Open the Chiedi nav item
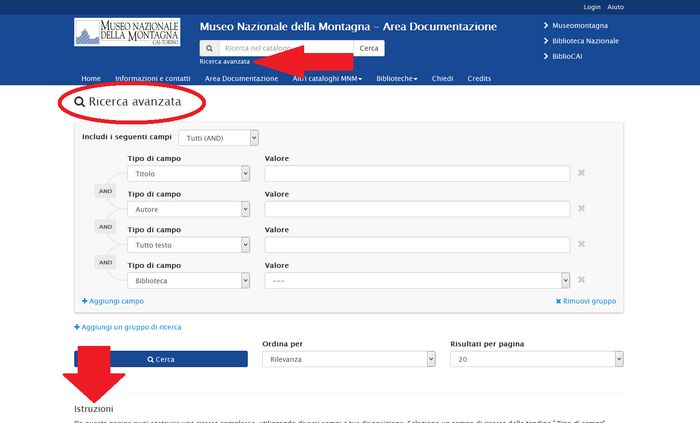 (x=442, y=79)
